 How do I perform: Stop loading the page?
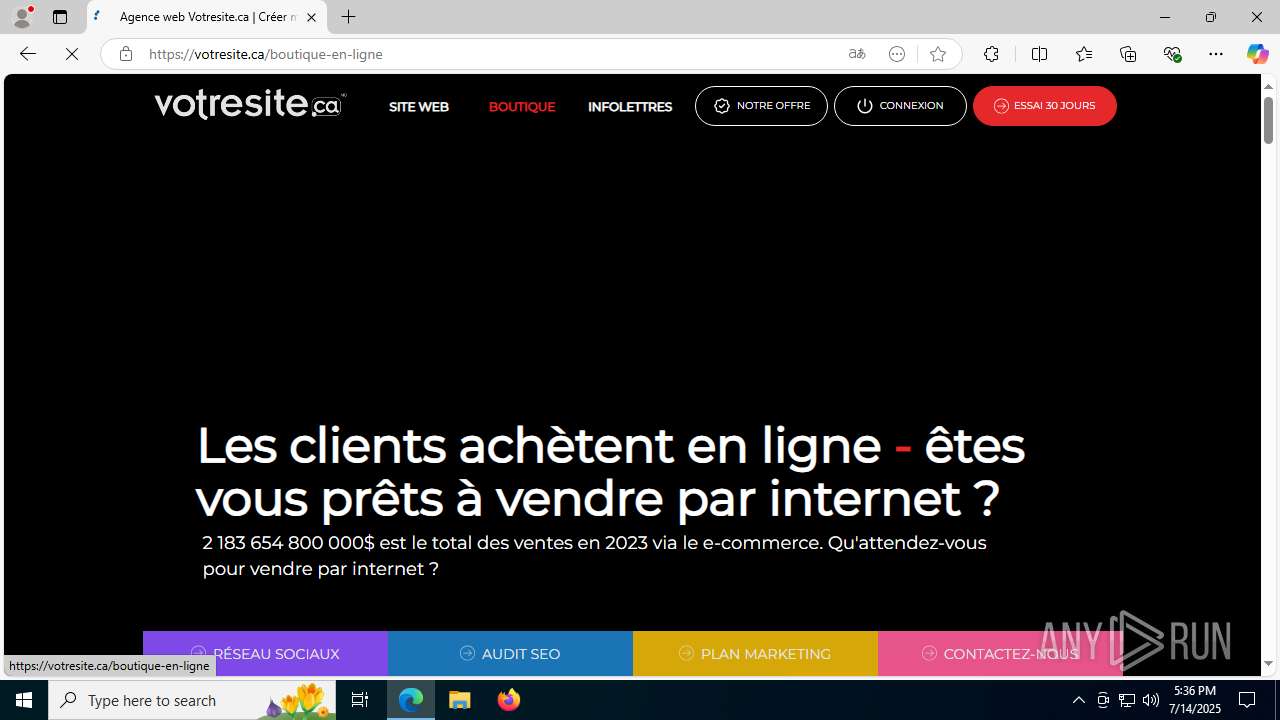point(72,54)
